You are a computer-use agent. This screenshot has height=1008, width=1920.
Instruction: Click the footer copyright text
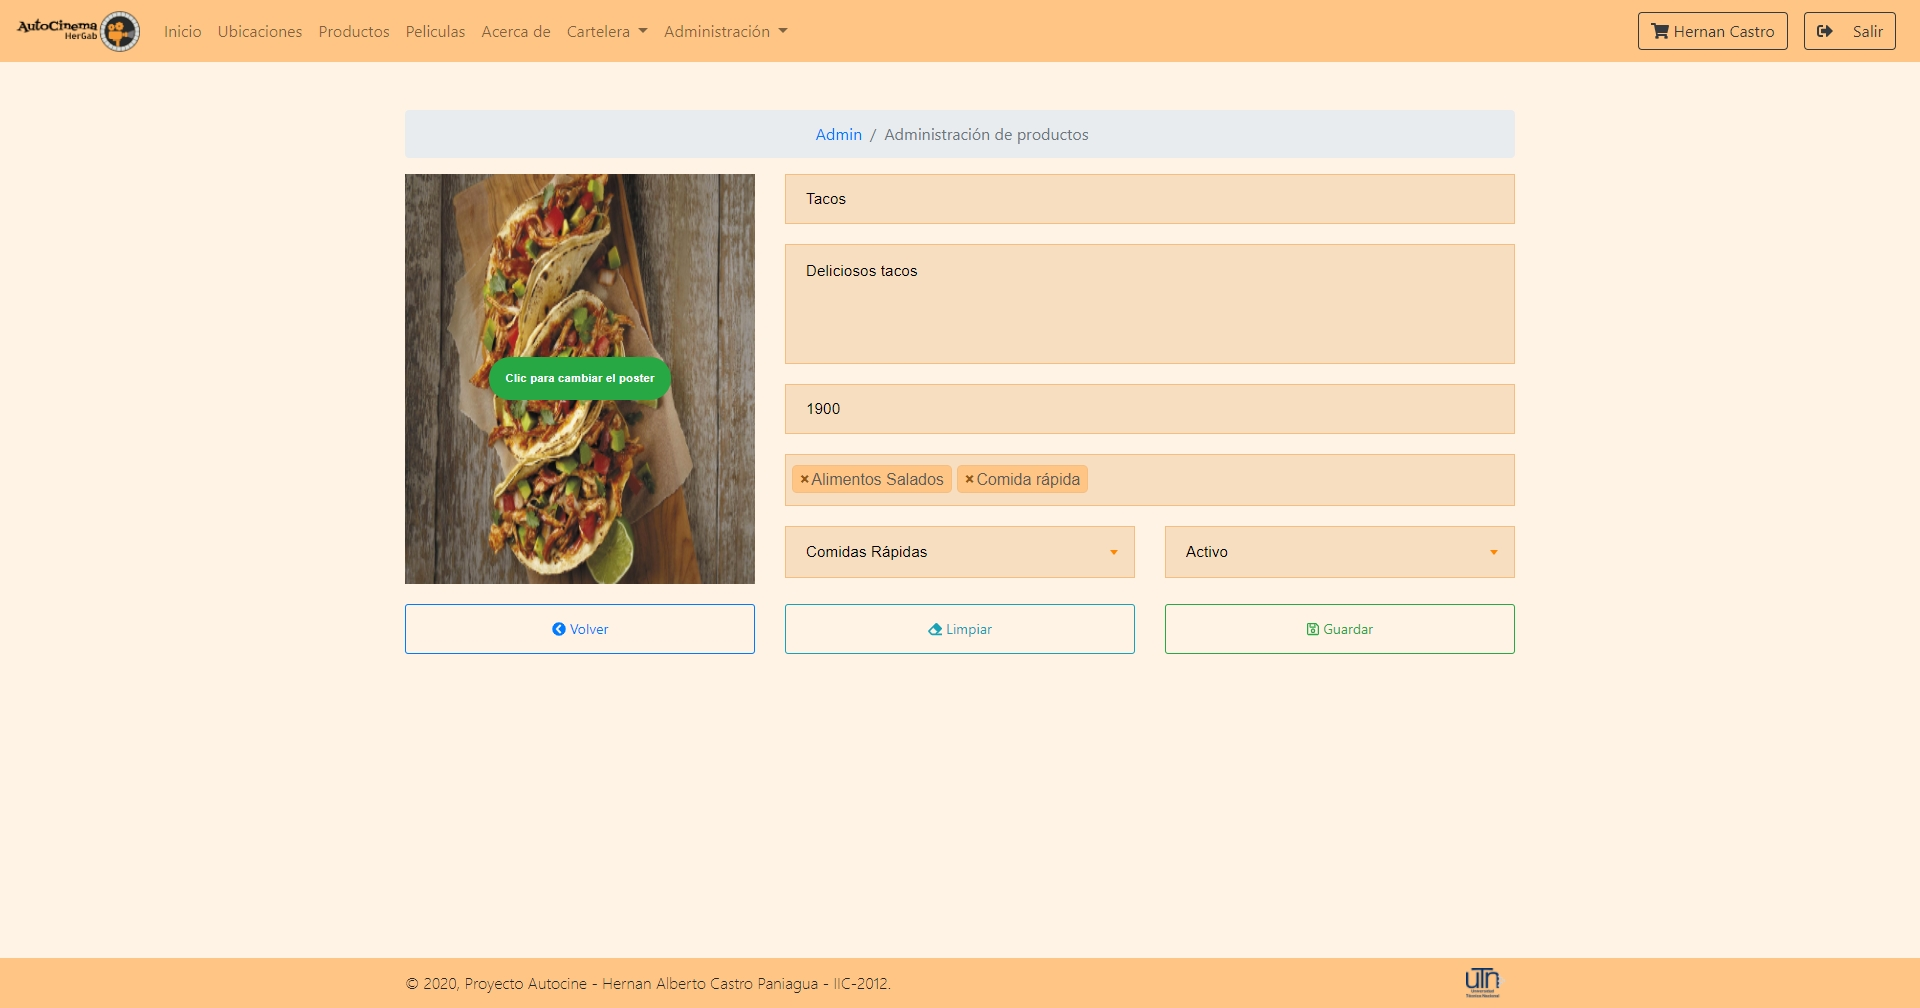tap(648, 983)
